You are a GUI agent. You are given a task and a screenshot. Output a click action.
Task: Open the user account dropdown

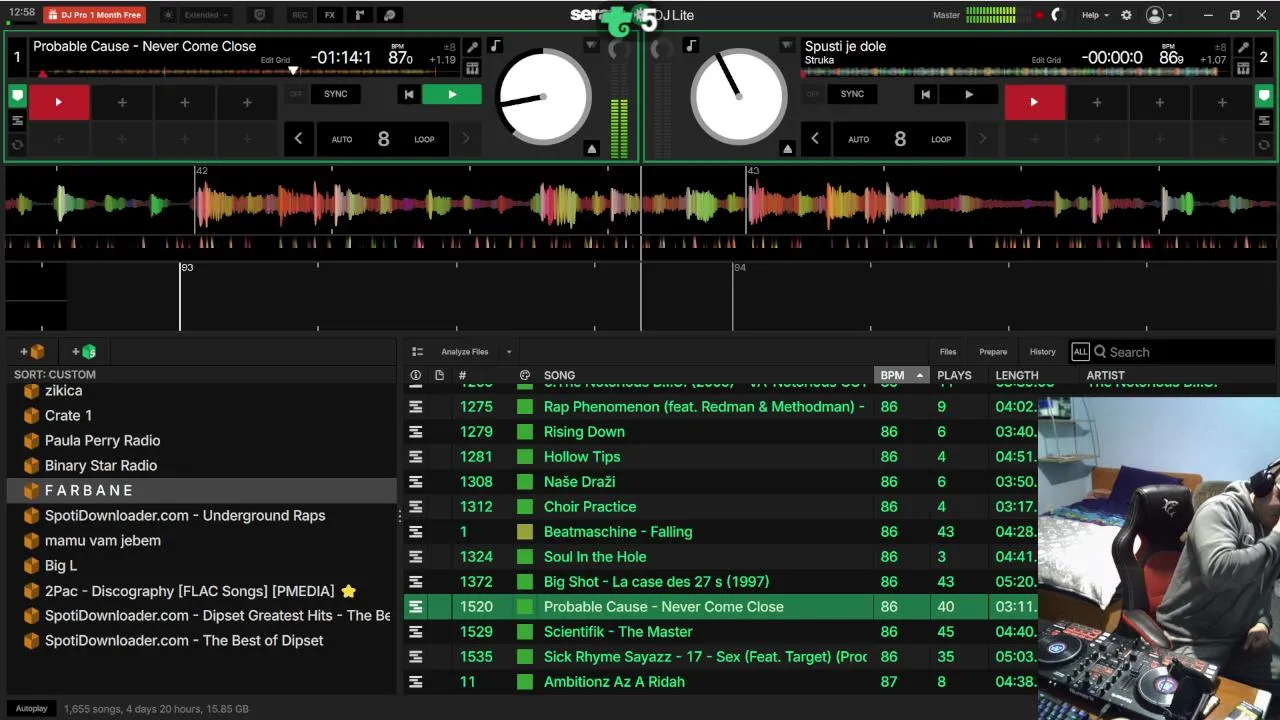(1159, 15)
